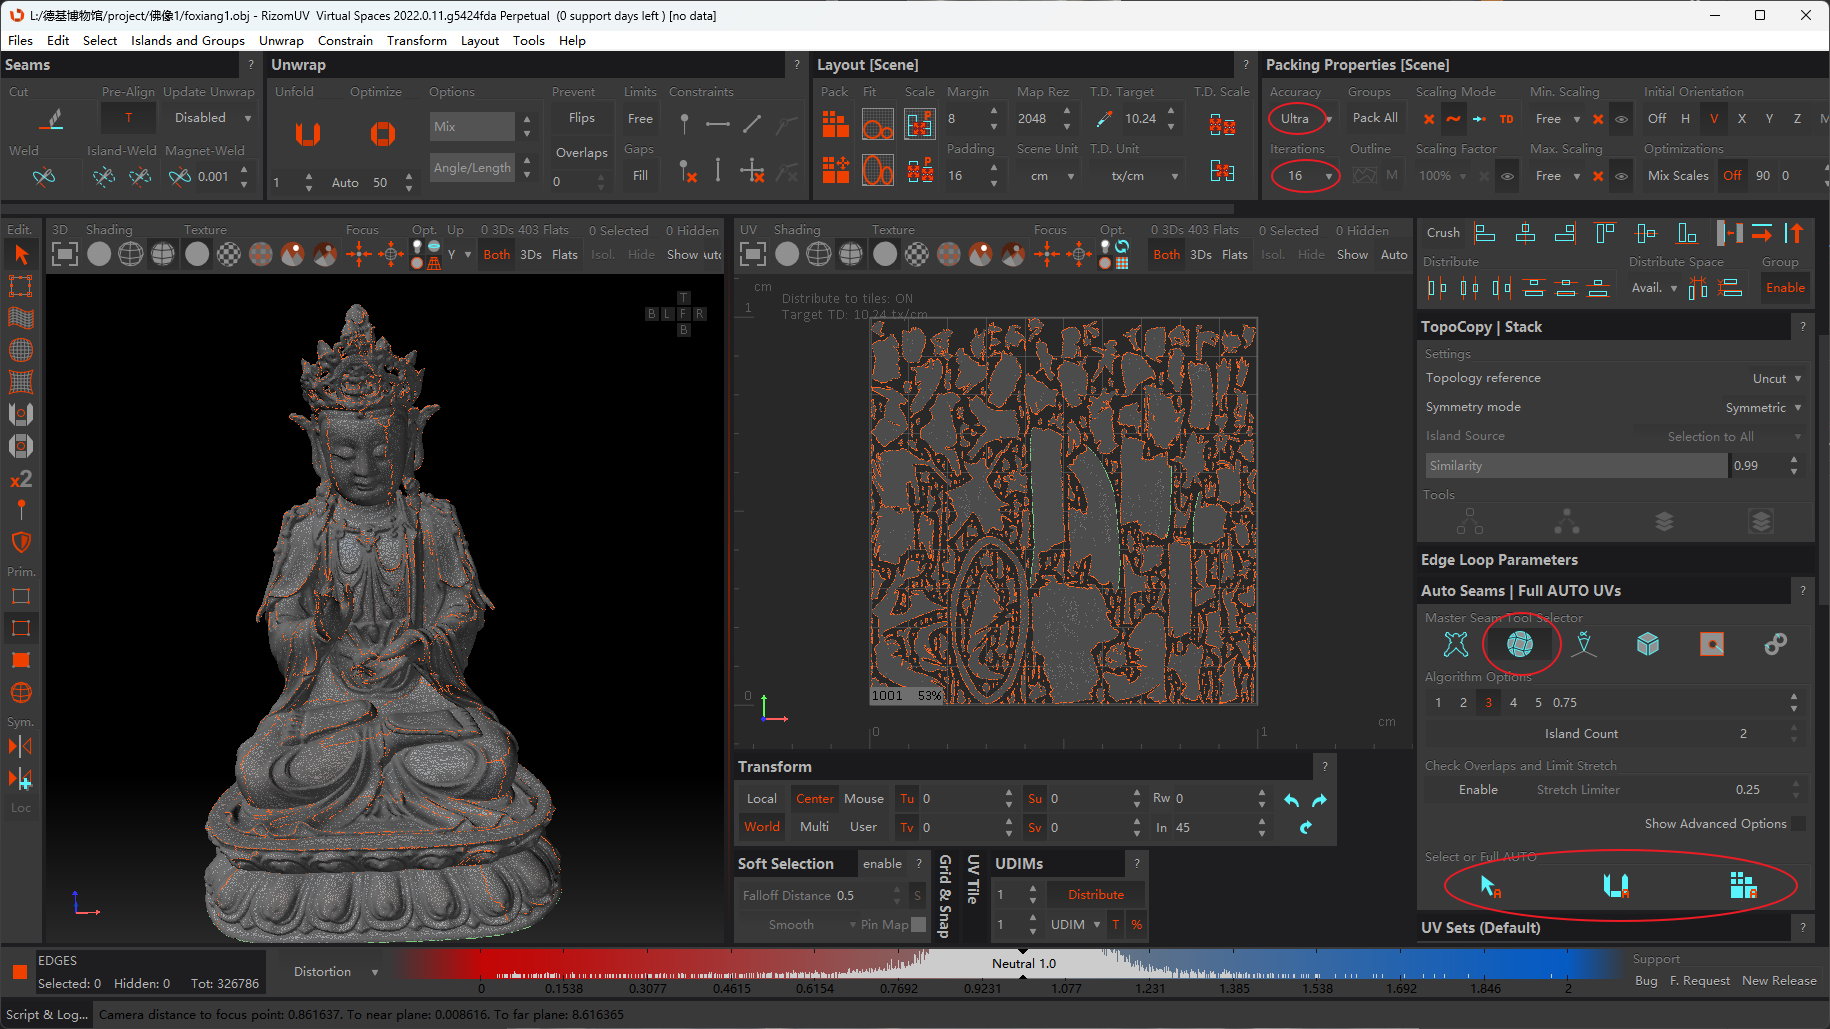The width and height of the screenshot is (1830, 1029).
Task: Click Show Advanced Options
Action: coord(1715,824)
